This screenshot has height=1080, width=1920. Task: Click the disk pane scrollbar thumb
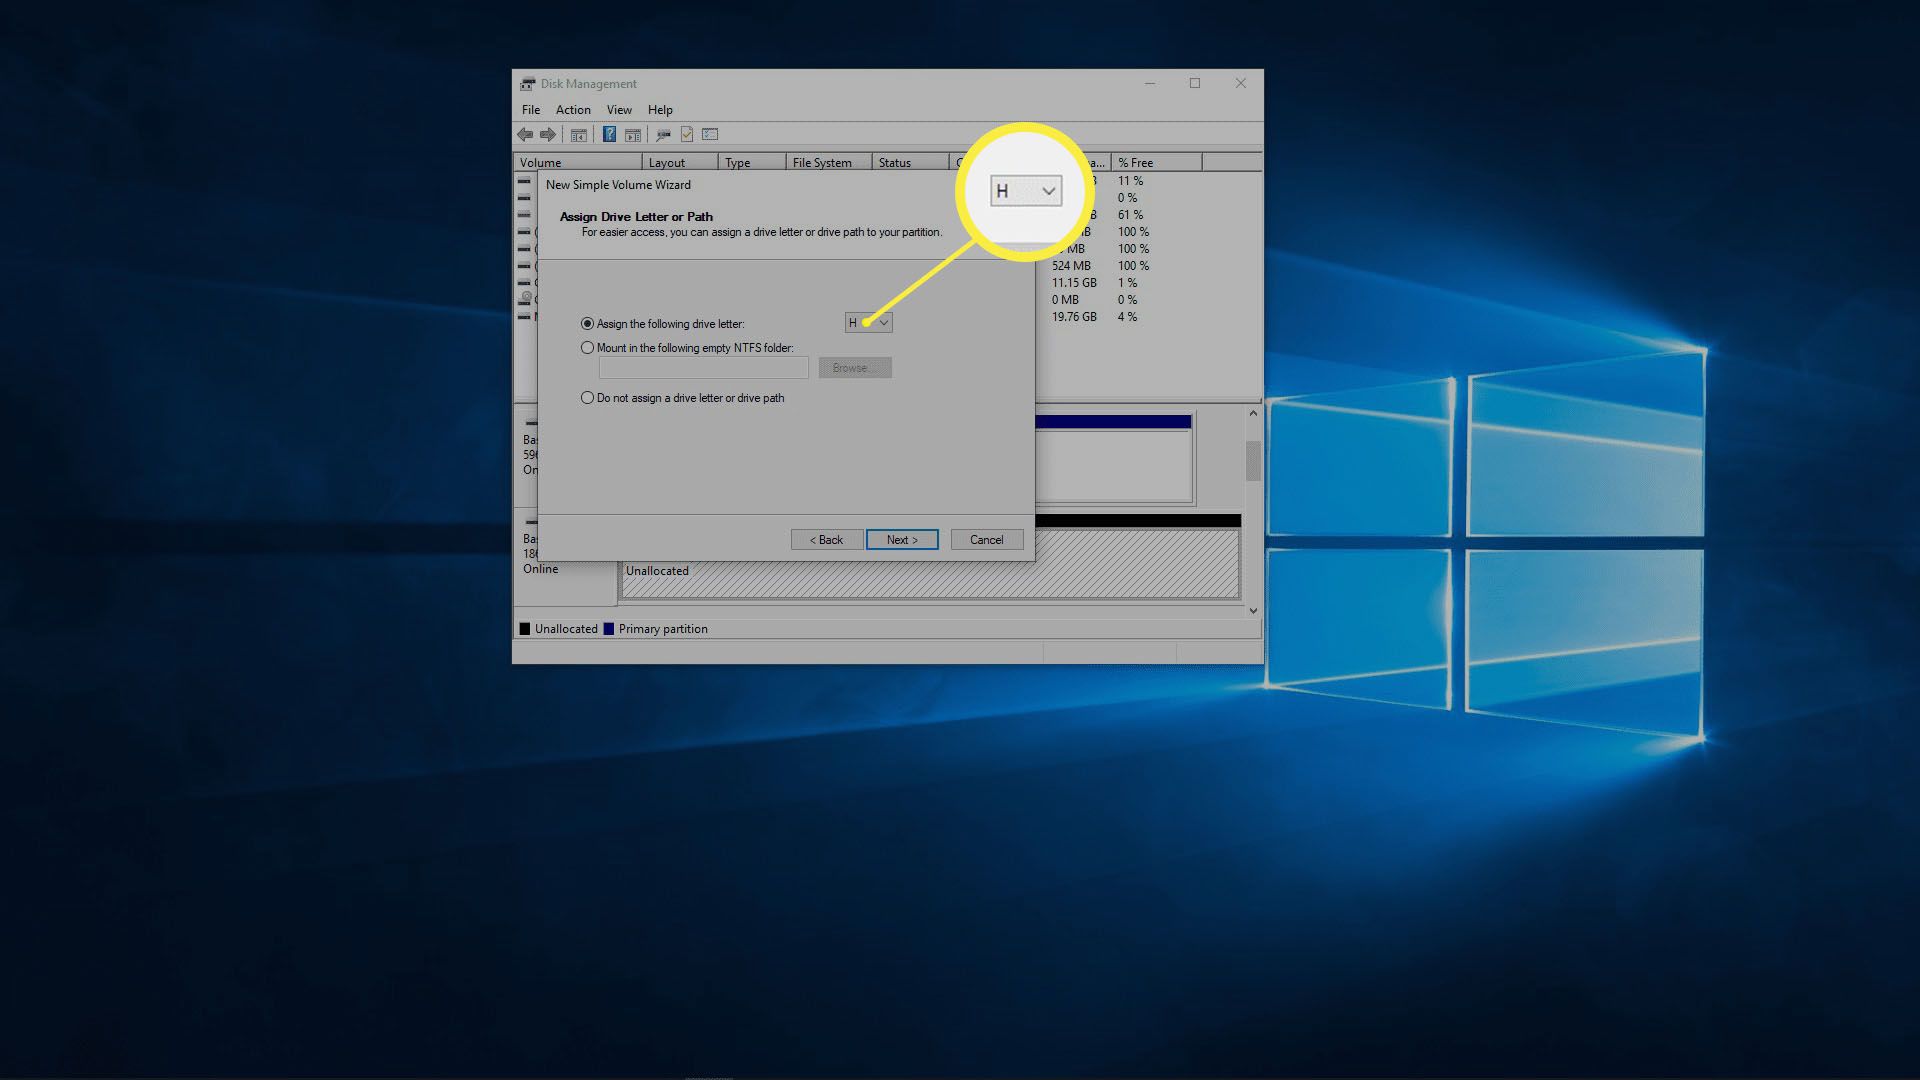(x=1253, y=461)
